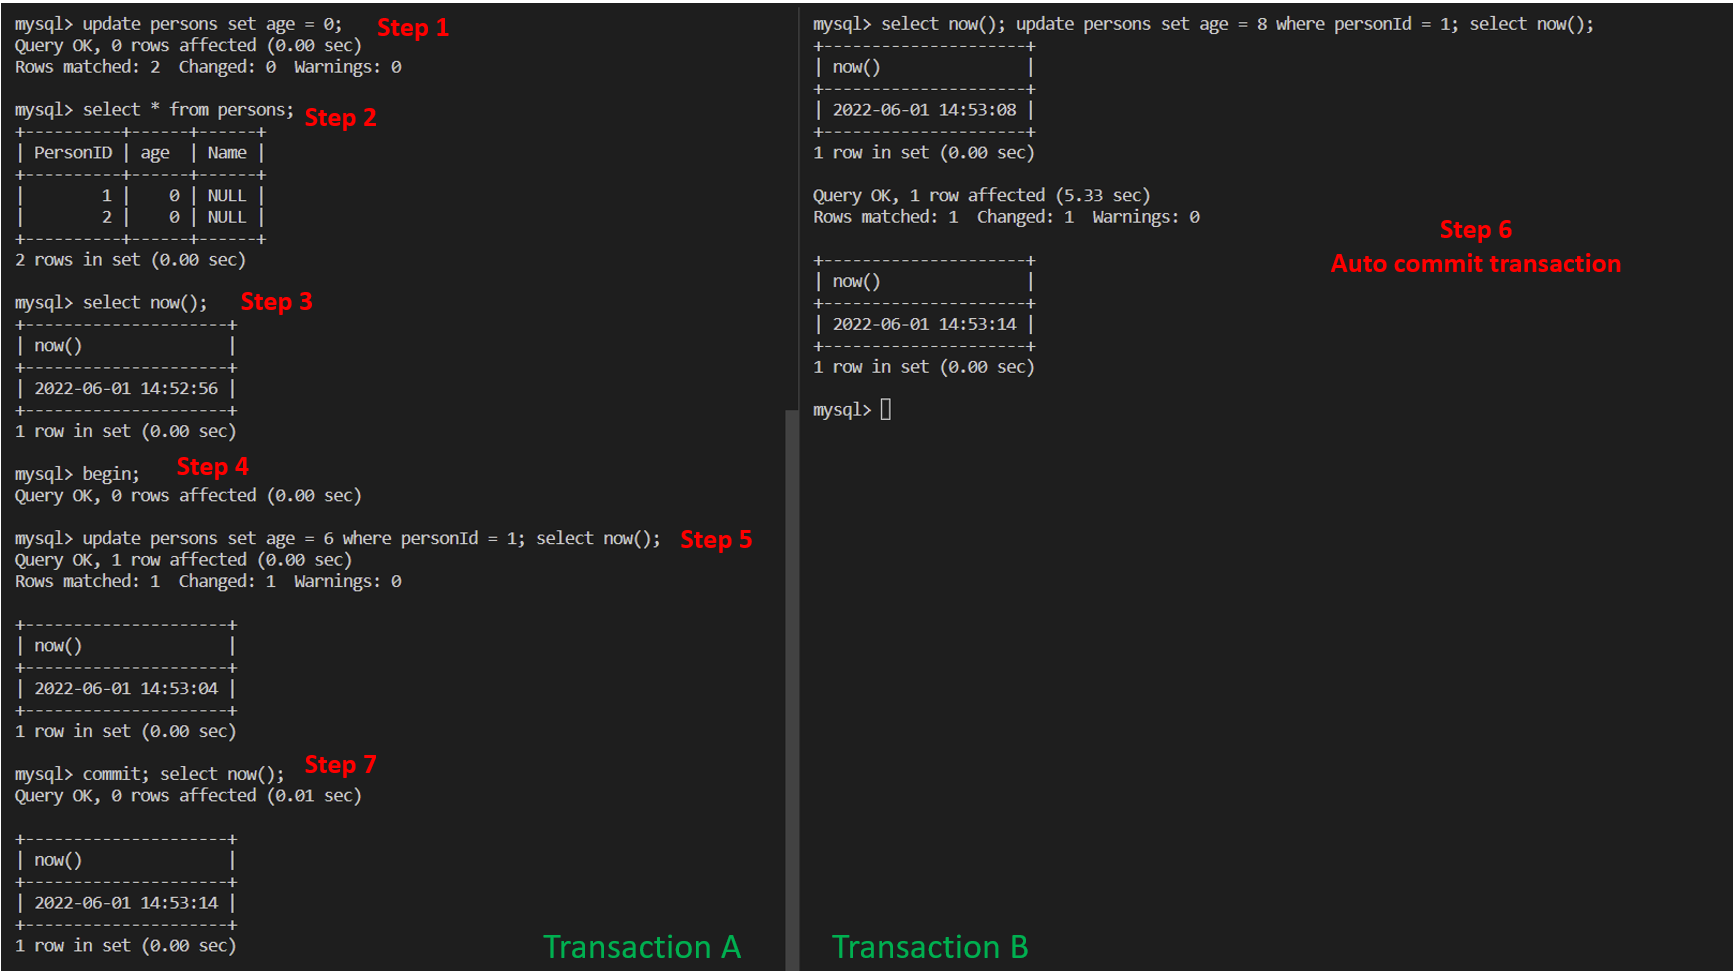Click the "select * from persons;" command
1733x971 pixels.
(188, 110)
